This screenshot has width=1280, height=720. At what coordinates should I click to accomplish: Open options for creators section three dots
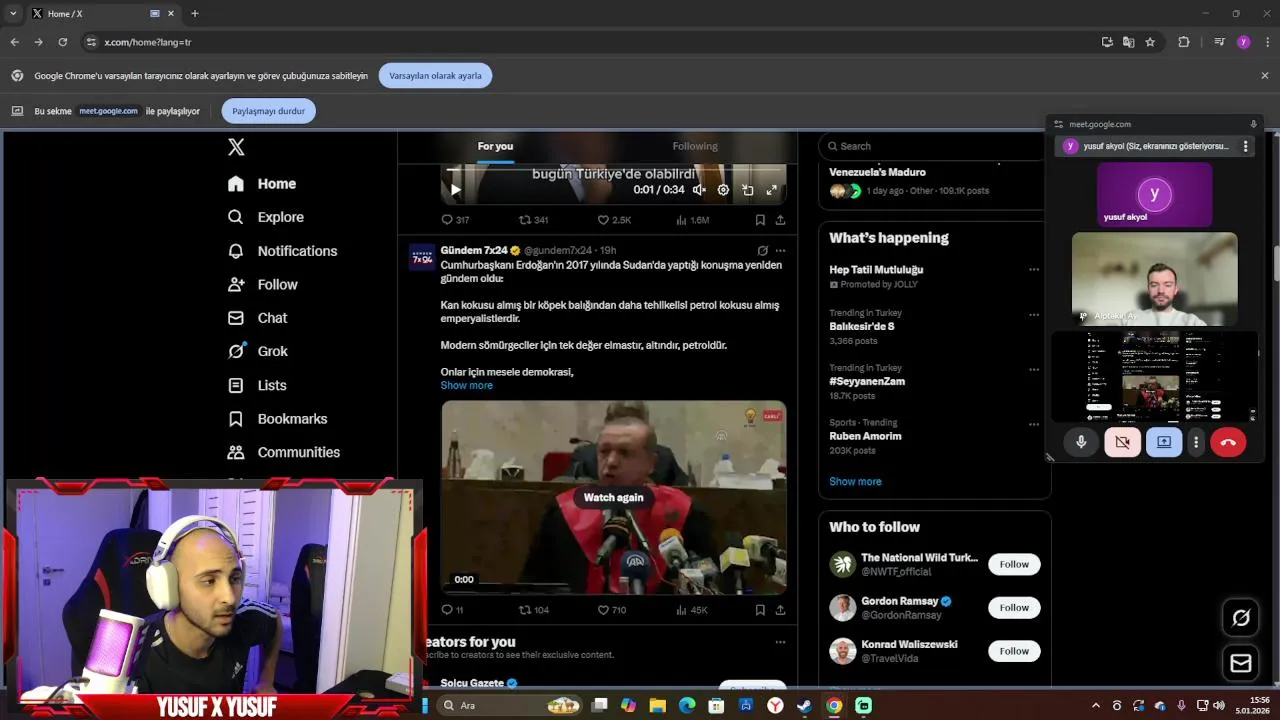pos(780,642)
